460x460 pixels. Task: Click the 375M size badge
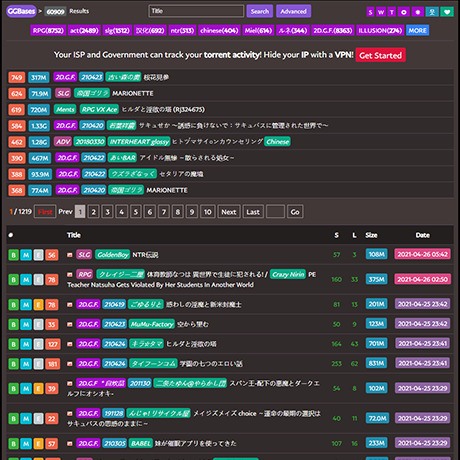tap(376, 279)
